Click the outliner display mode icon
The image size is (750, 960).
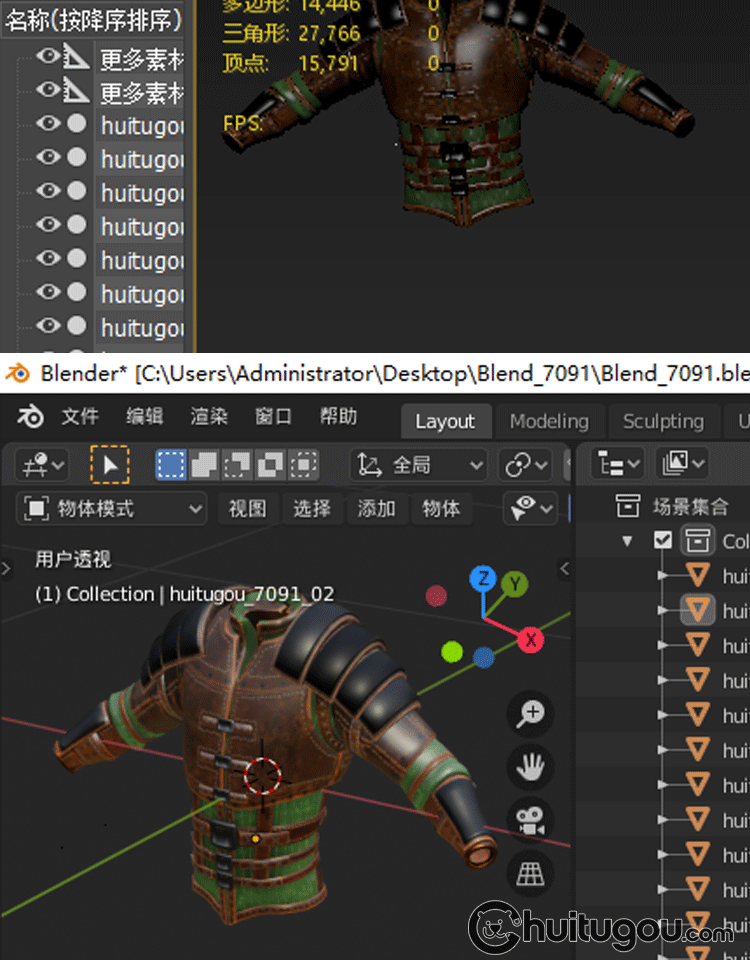point(618,464)
